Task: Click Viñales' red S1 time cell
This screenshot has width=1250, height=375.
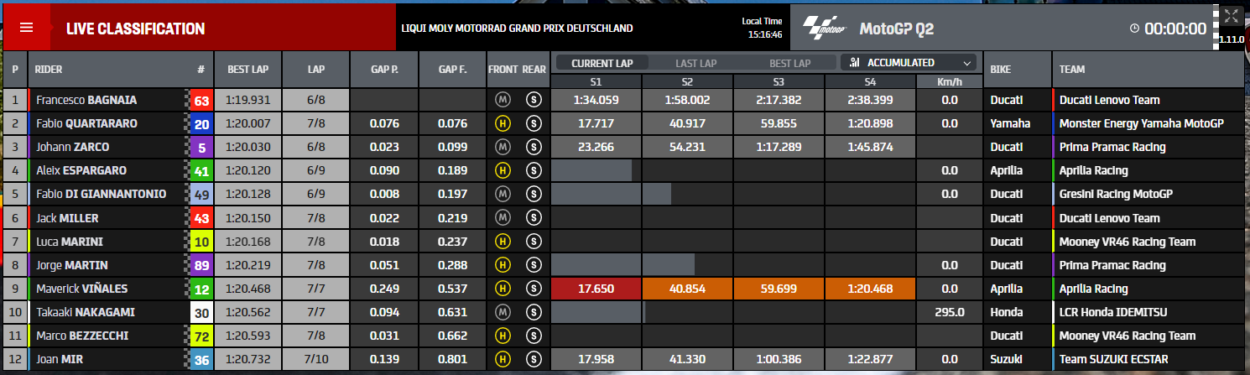Action: click(596, 289)
